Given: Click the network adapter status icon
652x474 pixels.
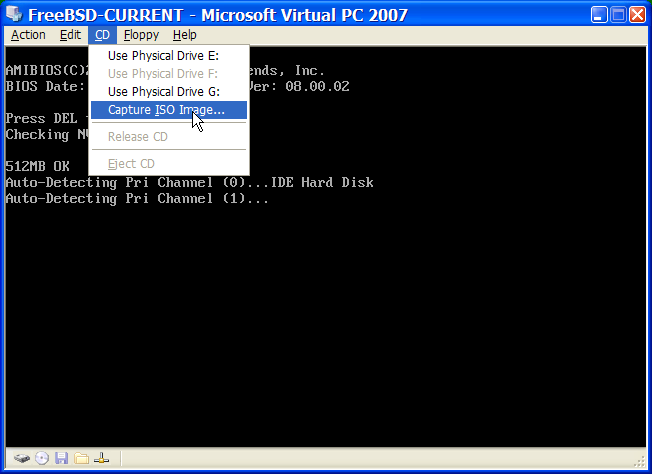Looking at the screenshot, I should (101, 458).
